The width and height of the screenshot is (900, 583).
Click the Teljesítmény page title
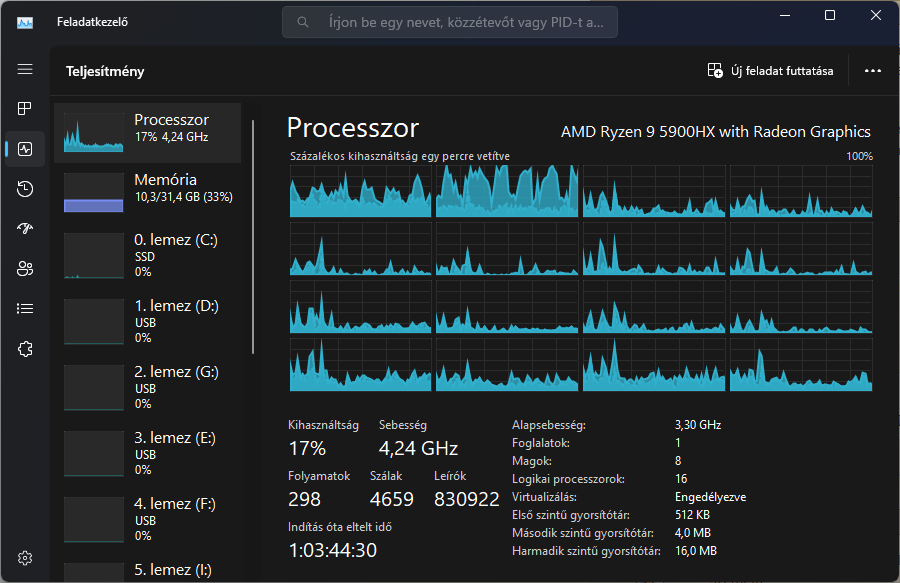[x=105, y=71]
